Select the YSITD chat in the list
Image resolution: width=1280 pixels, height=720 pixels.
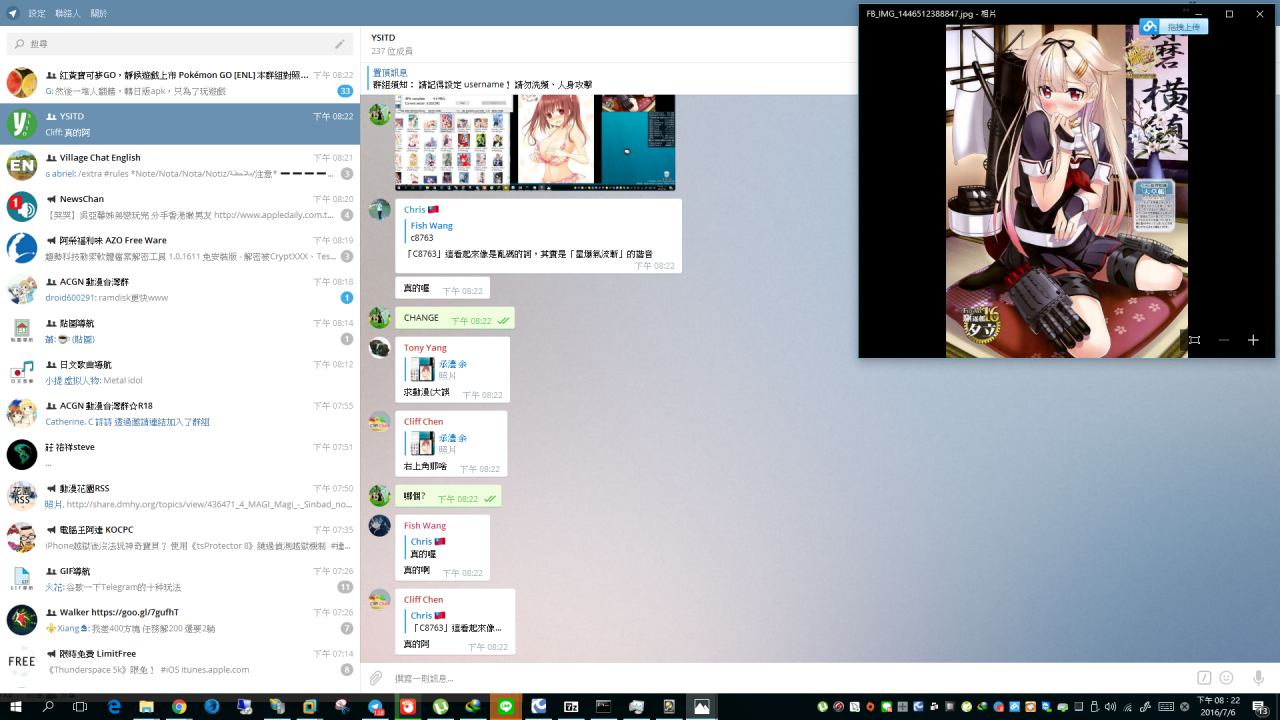pos(180,124)
